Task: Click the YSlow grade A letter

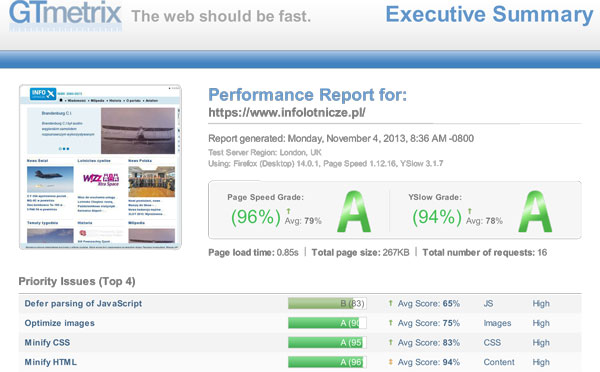Action: pos(535,212)
